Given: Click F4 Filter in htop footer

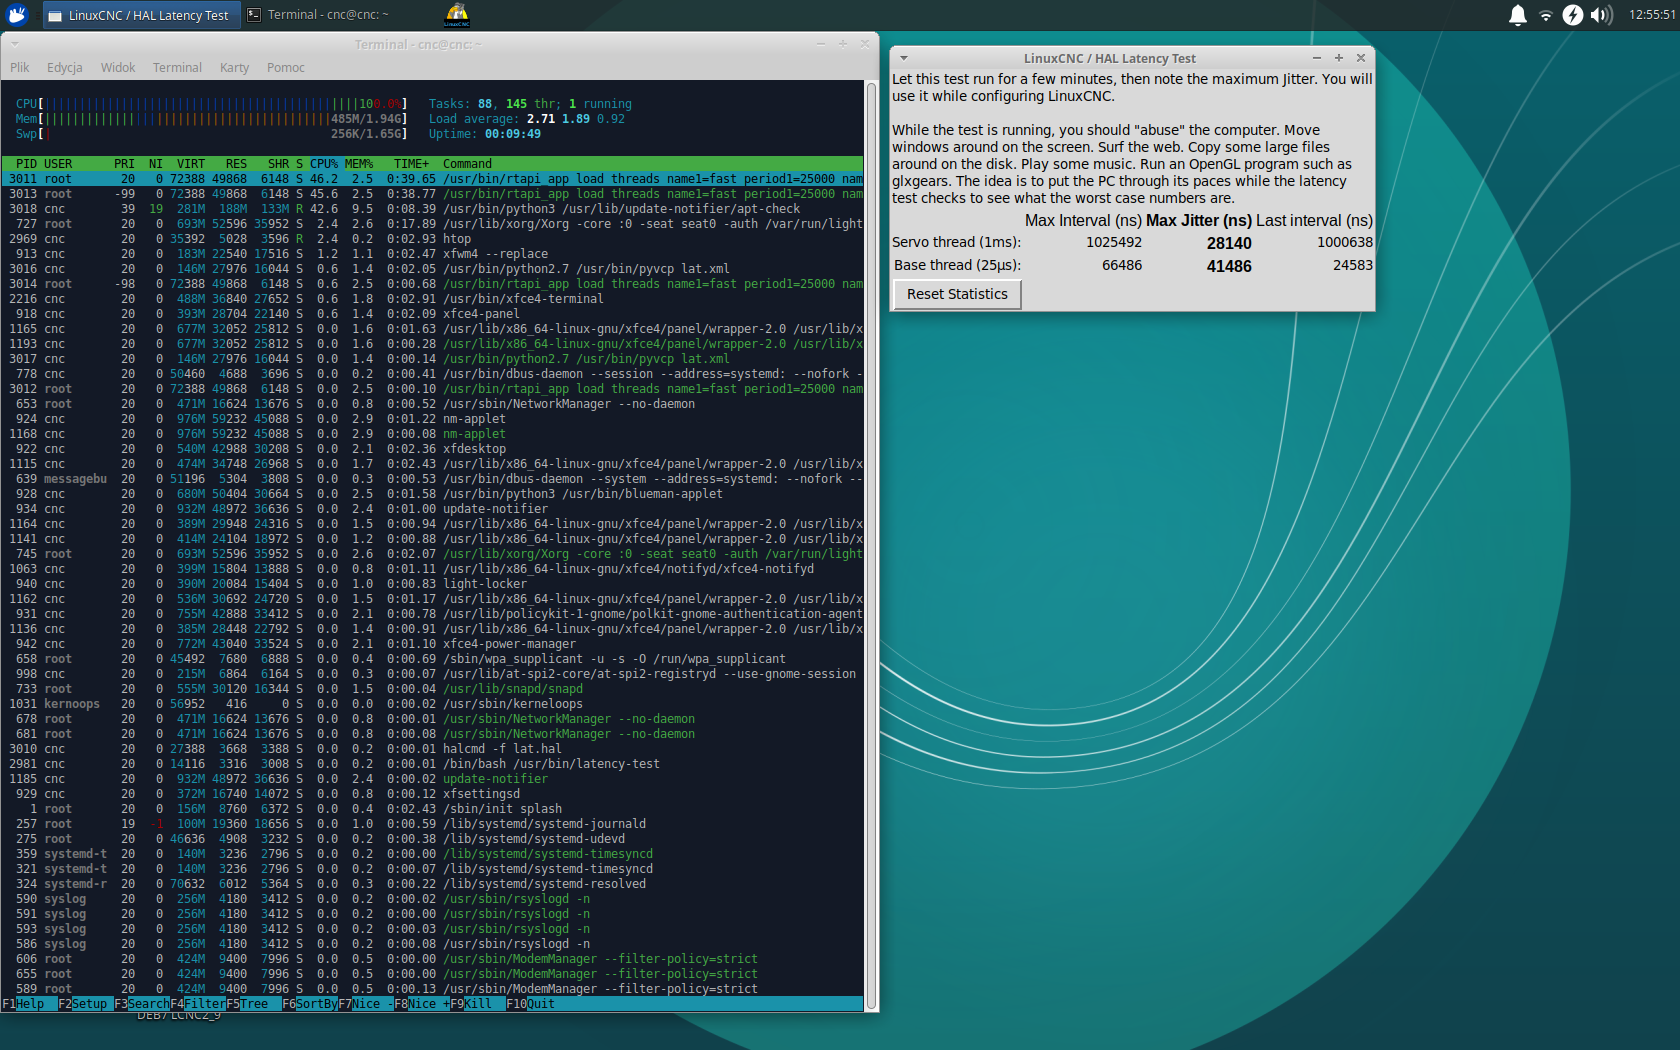Looking at the screenshot, I should (198, 1004).
